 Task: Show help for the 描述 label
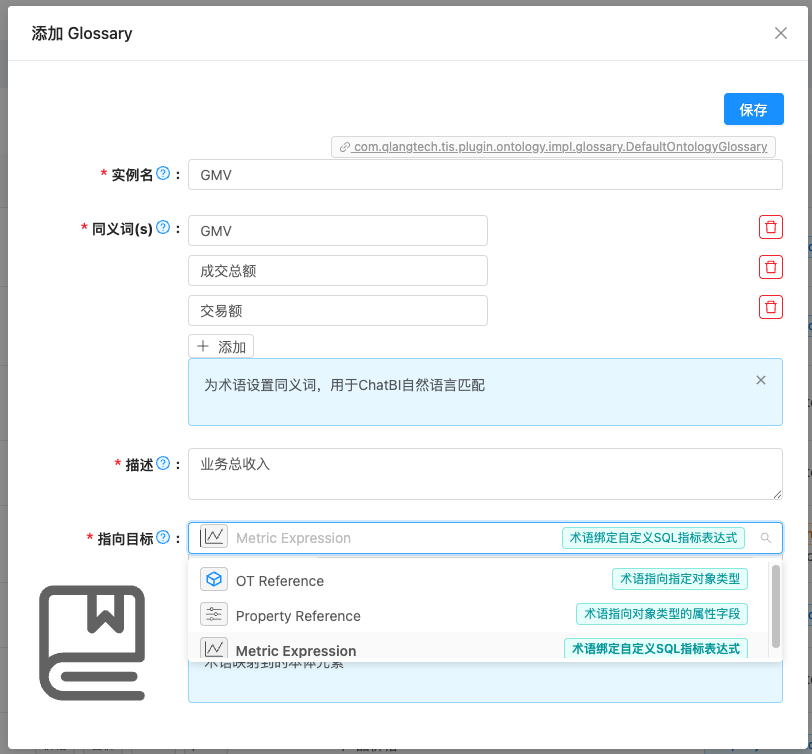163,463
